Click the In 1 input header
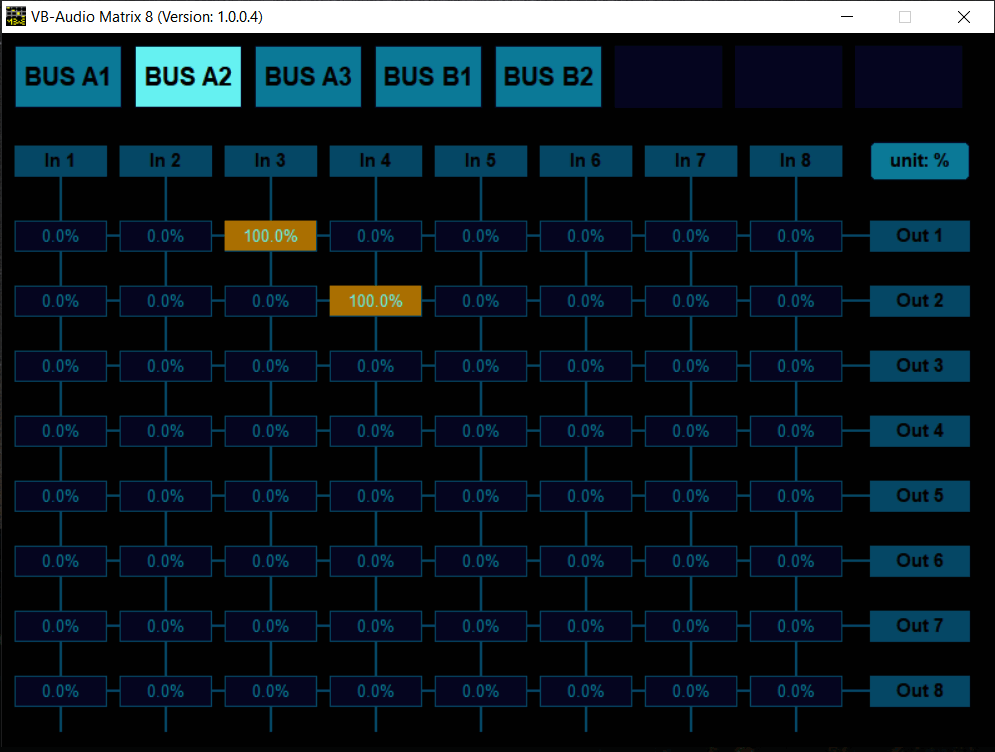Screen dimensions: 995x752 click(x=60, y=160)
